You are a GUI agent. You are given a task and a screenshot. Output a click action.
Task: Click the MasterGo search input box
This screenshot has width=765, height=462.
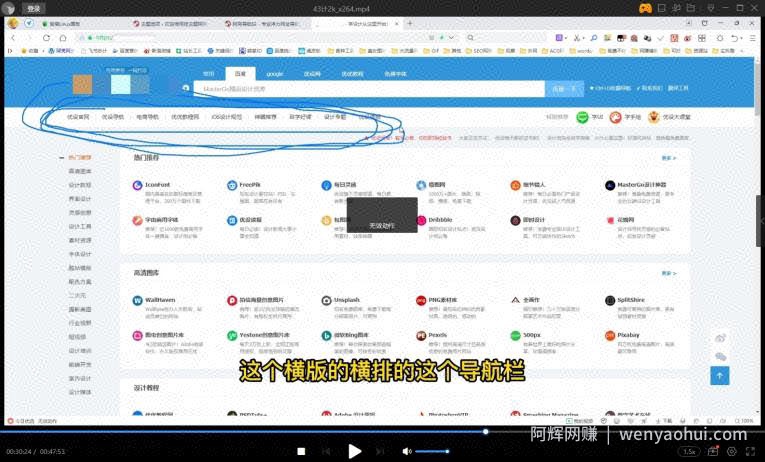(x=369, y=89)
